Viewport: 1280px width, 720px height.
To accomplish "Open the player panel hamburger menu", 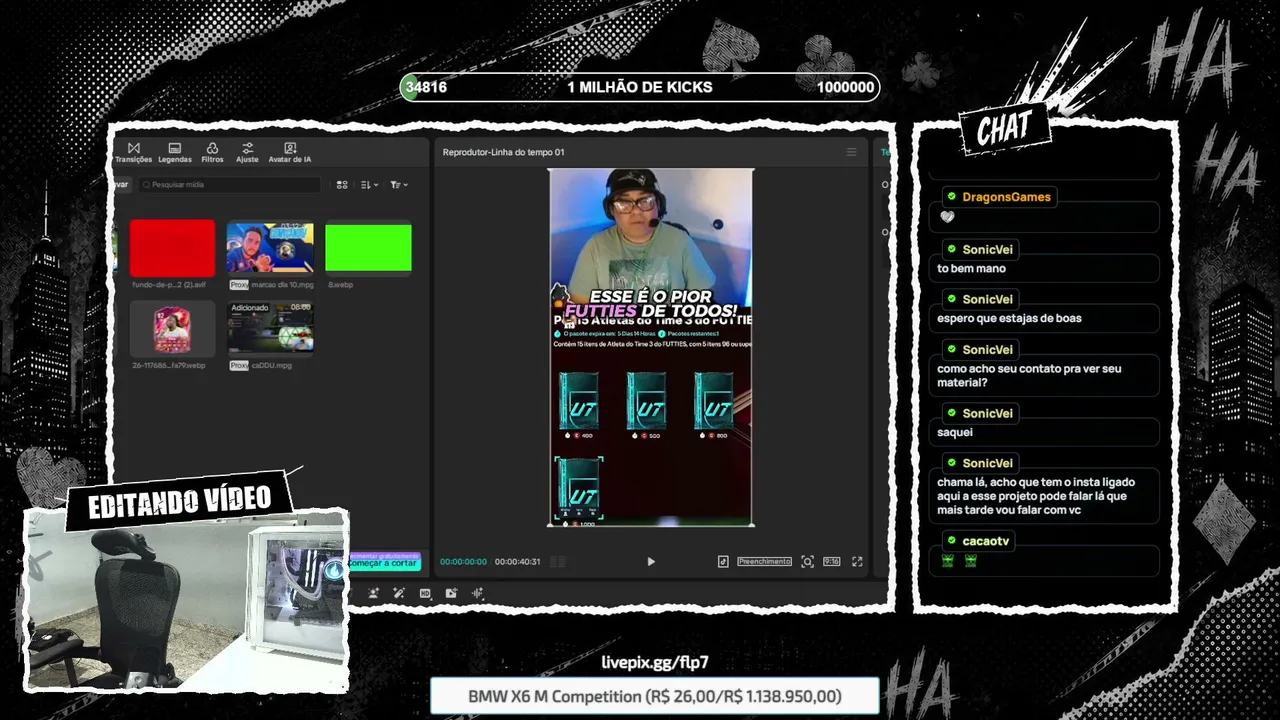I will 851,152.
